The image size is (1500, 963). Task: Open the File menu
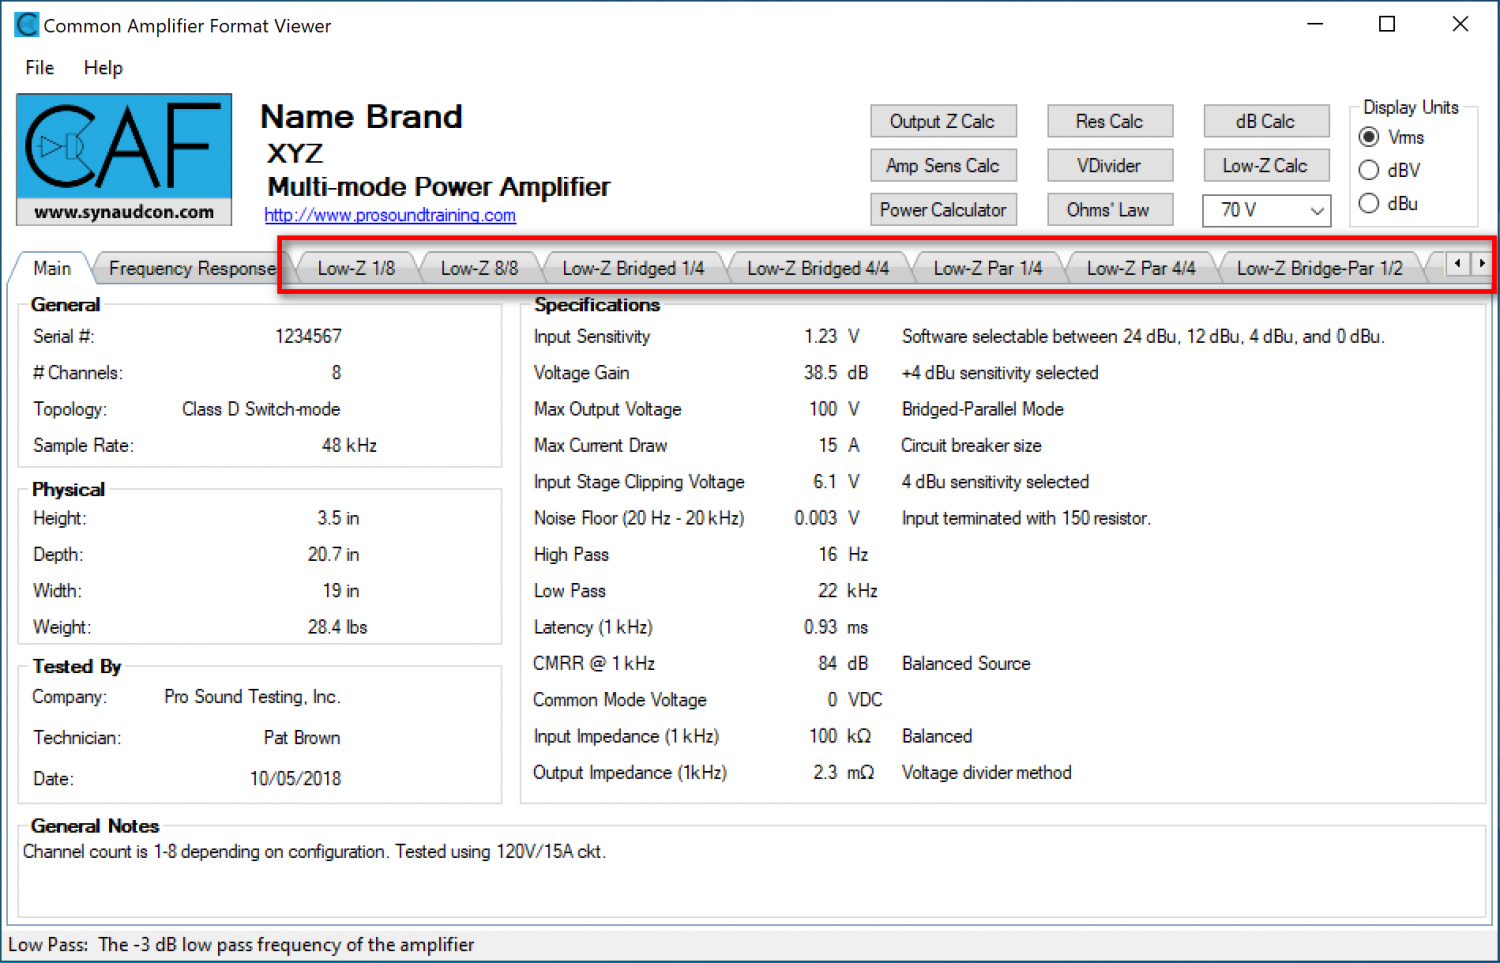40,68
